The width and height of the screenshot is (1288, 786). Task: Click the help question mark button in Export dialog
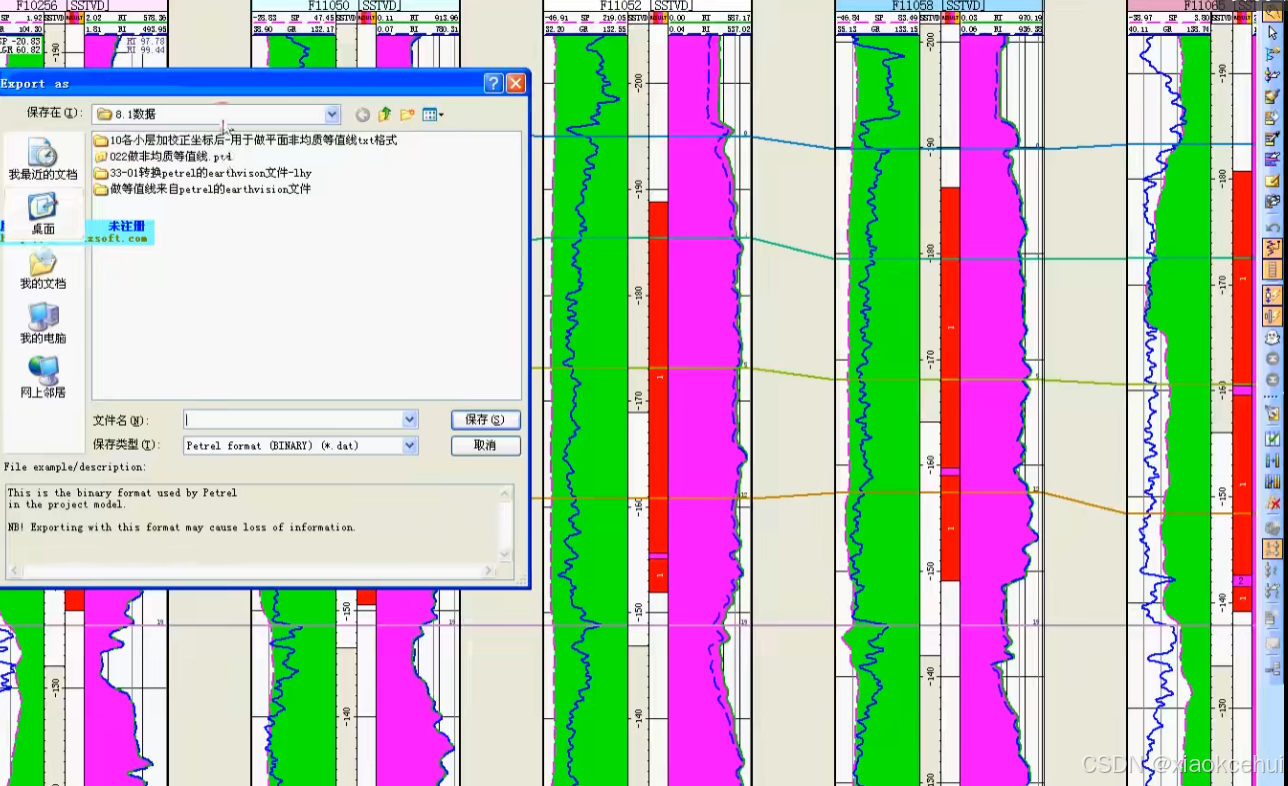(492, 84)
